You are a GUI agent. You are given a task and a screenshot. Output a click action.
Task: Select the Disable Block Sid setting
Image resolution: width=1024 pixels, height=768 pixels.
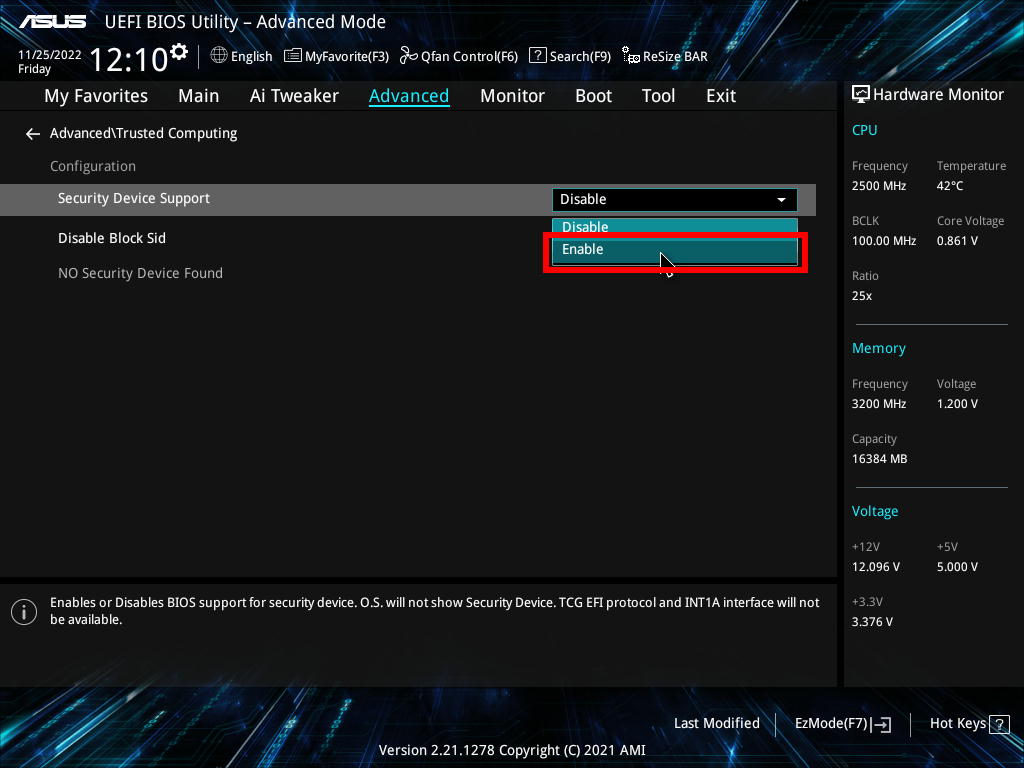[x=112, y=238]
